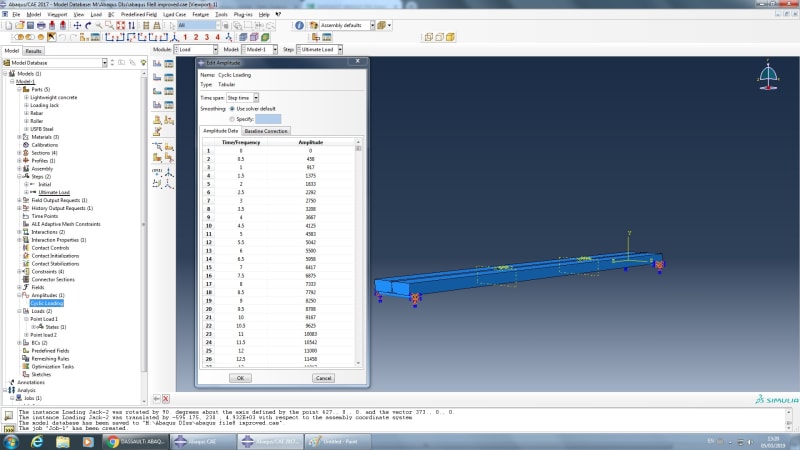Open the Plug-ins menu
The height and width of the screenshot is (450, 800).
click(243, 14)
